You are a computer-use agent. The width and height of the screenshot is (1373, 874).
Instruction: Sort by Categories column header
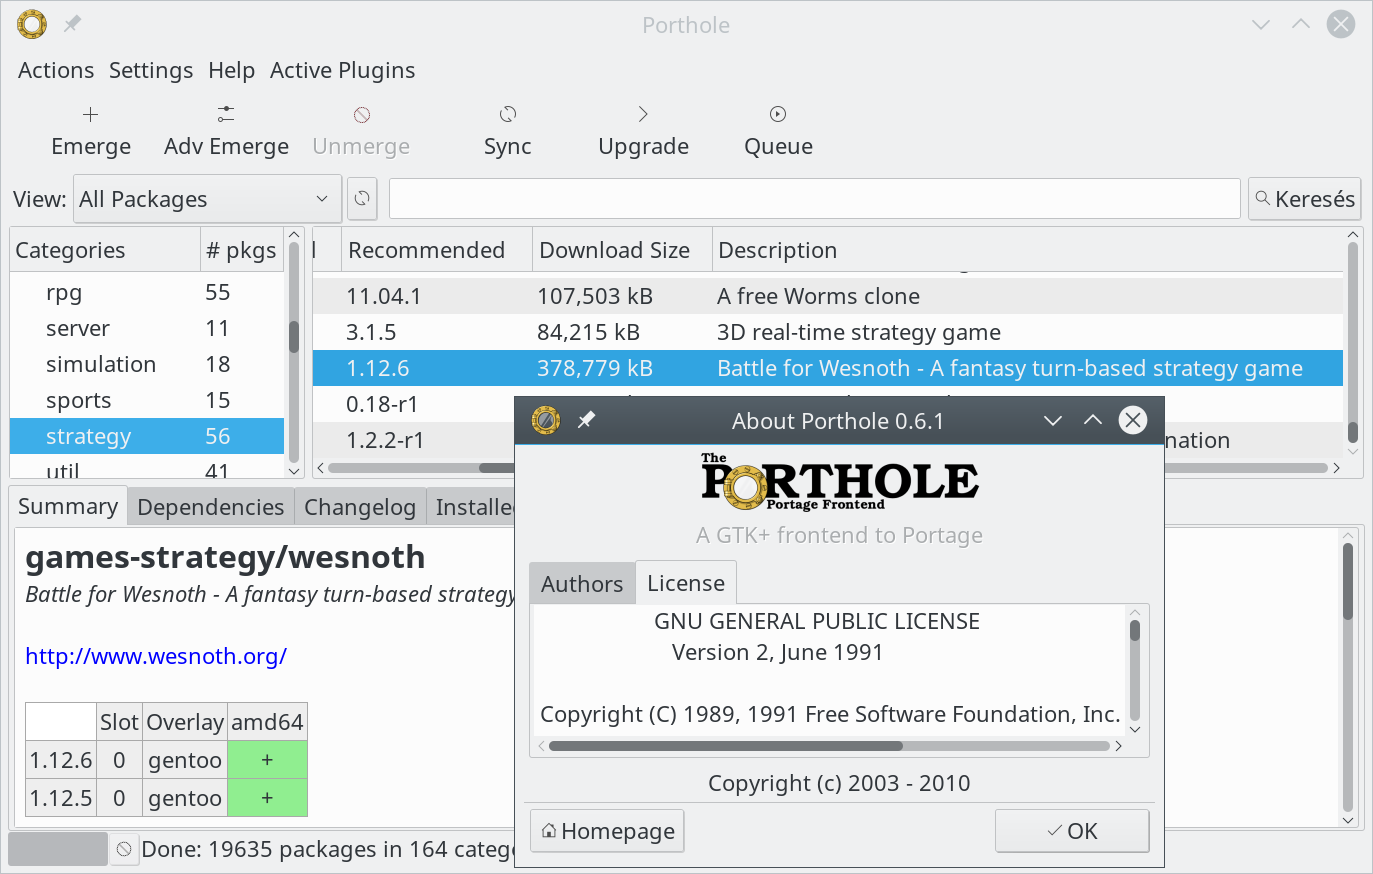click(x=105, y=250)
